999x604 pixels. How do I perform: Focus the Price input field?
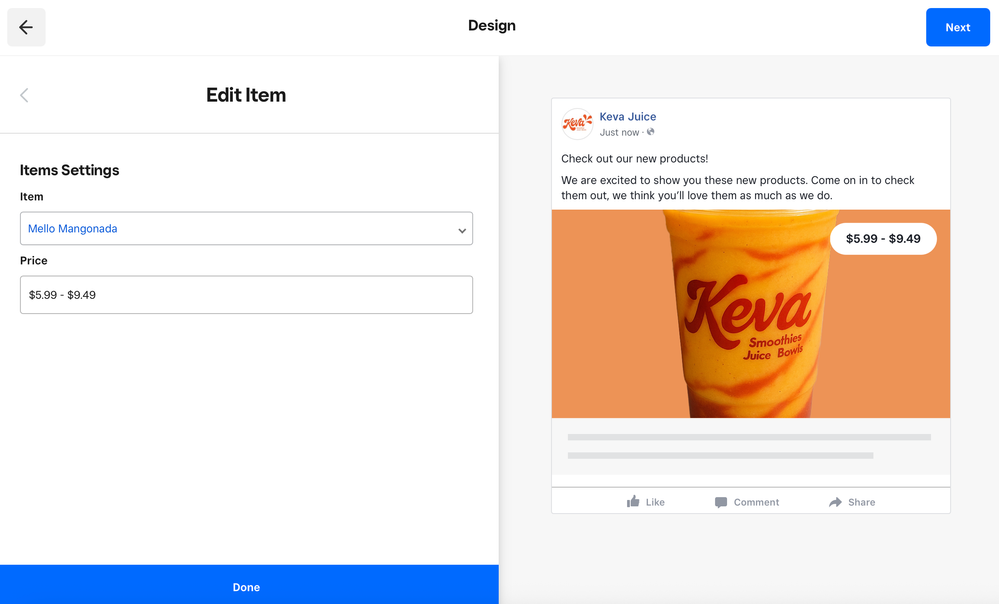pyautogui.click(x=246, y=295)
